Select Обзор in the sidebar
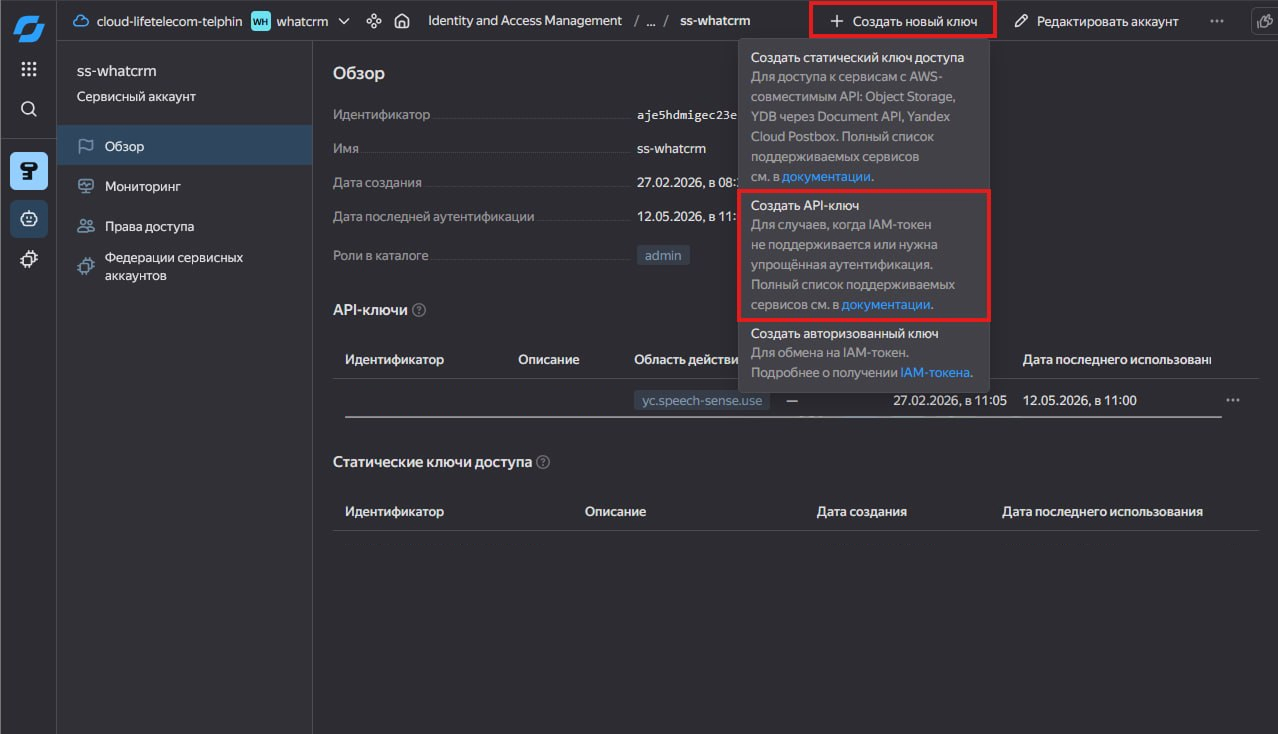Screen dimensions: 1278x734 [x=185, y=146]
